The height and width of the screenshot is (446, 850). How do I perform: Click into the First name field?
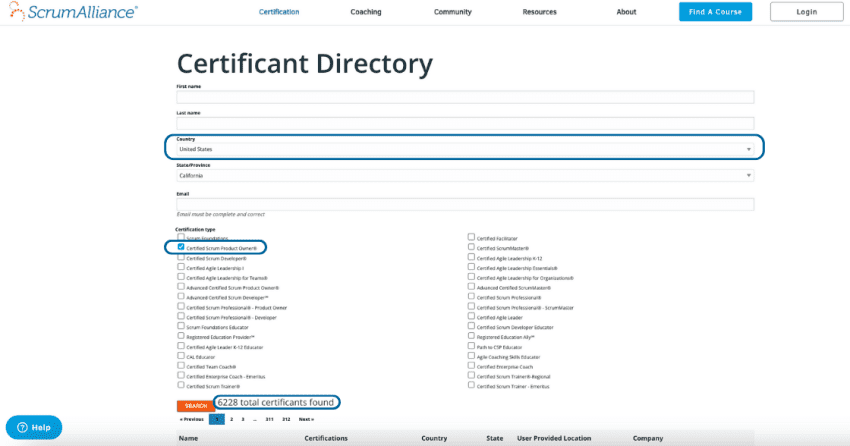[465, 97]
